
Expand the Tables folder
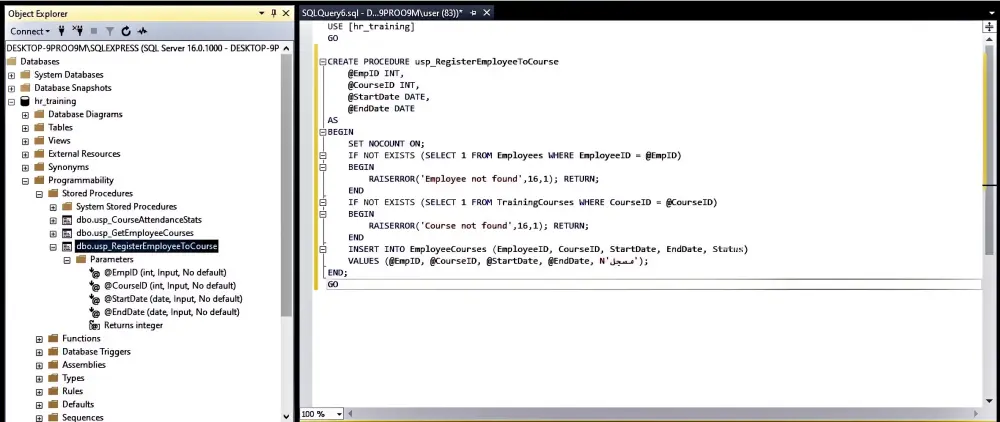(x=26, y=127)
